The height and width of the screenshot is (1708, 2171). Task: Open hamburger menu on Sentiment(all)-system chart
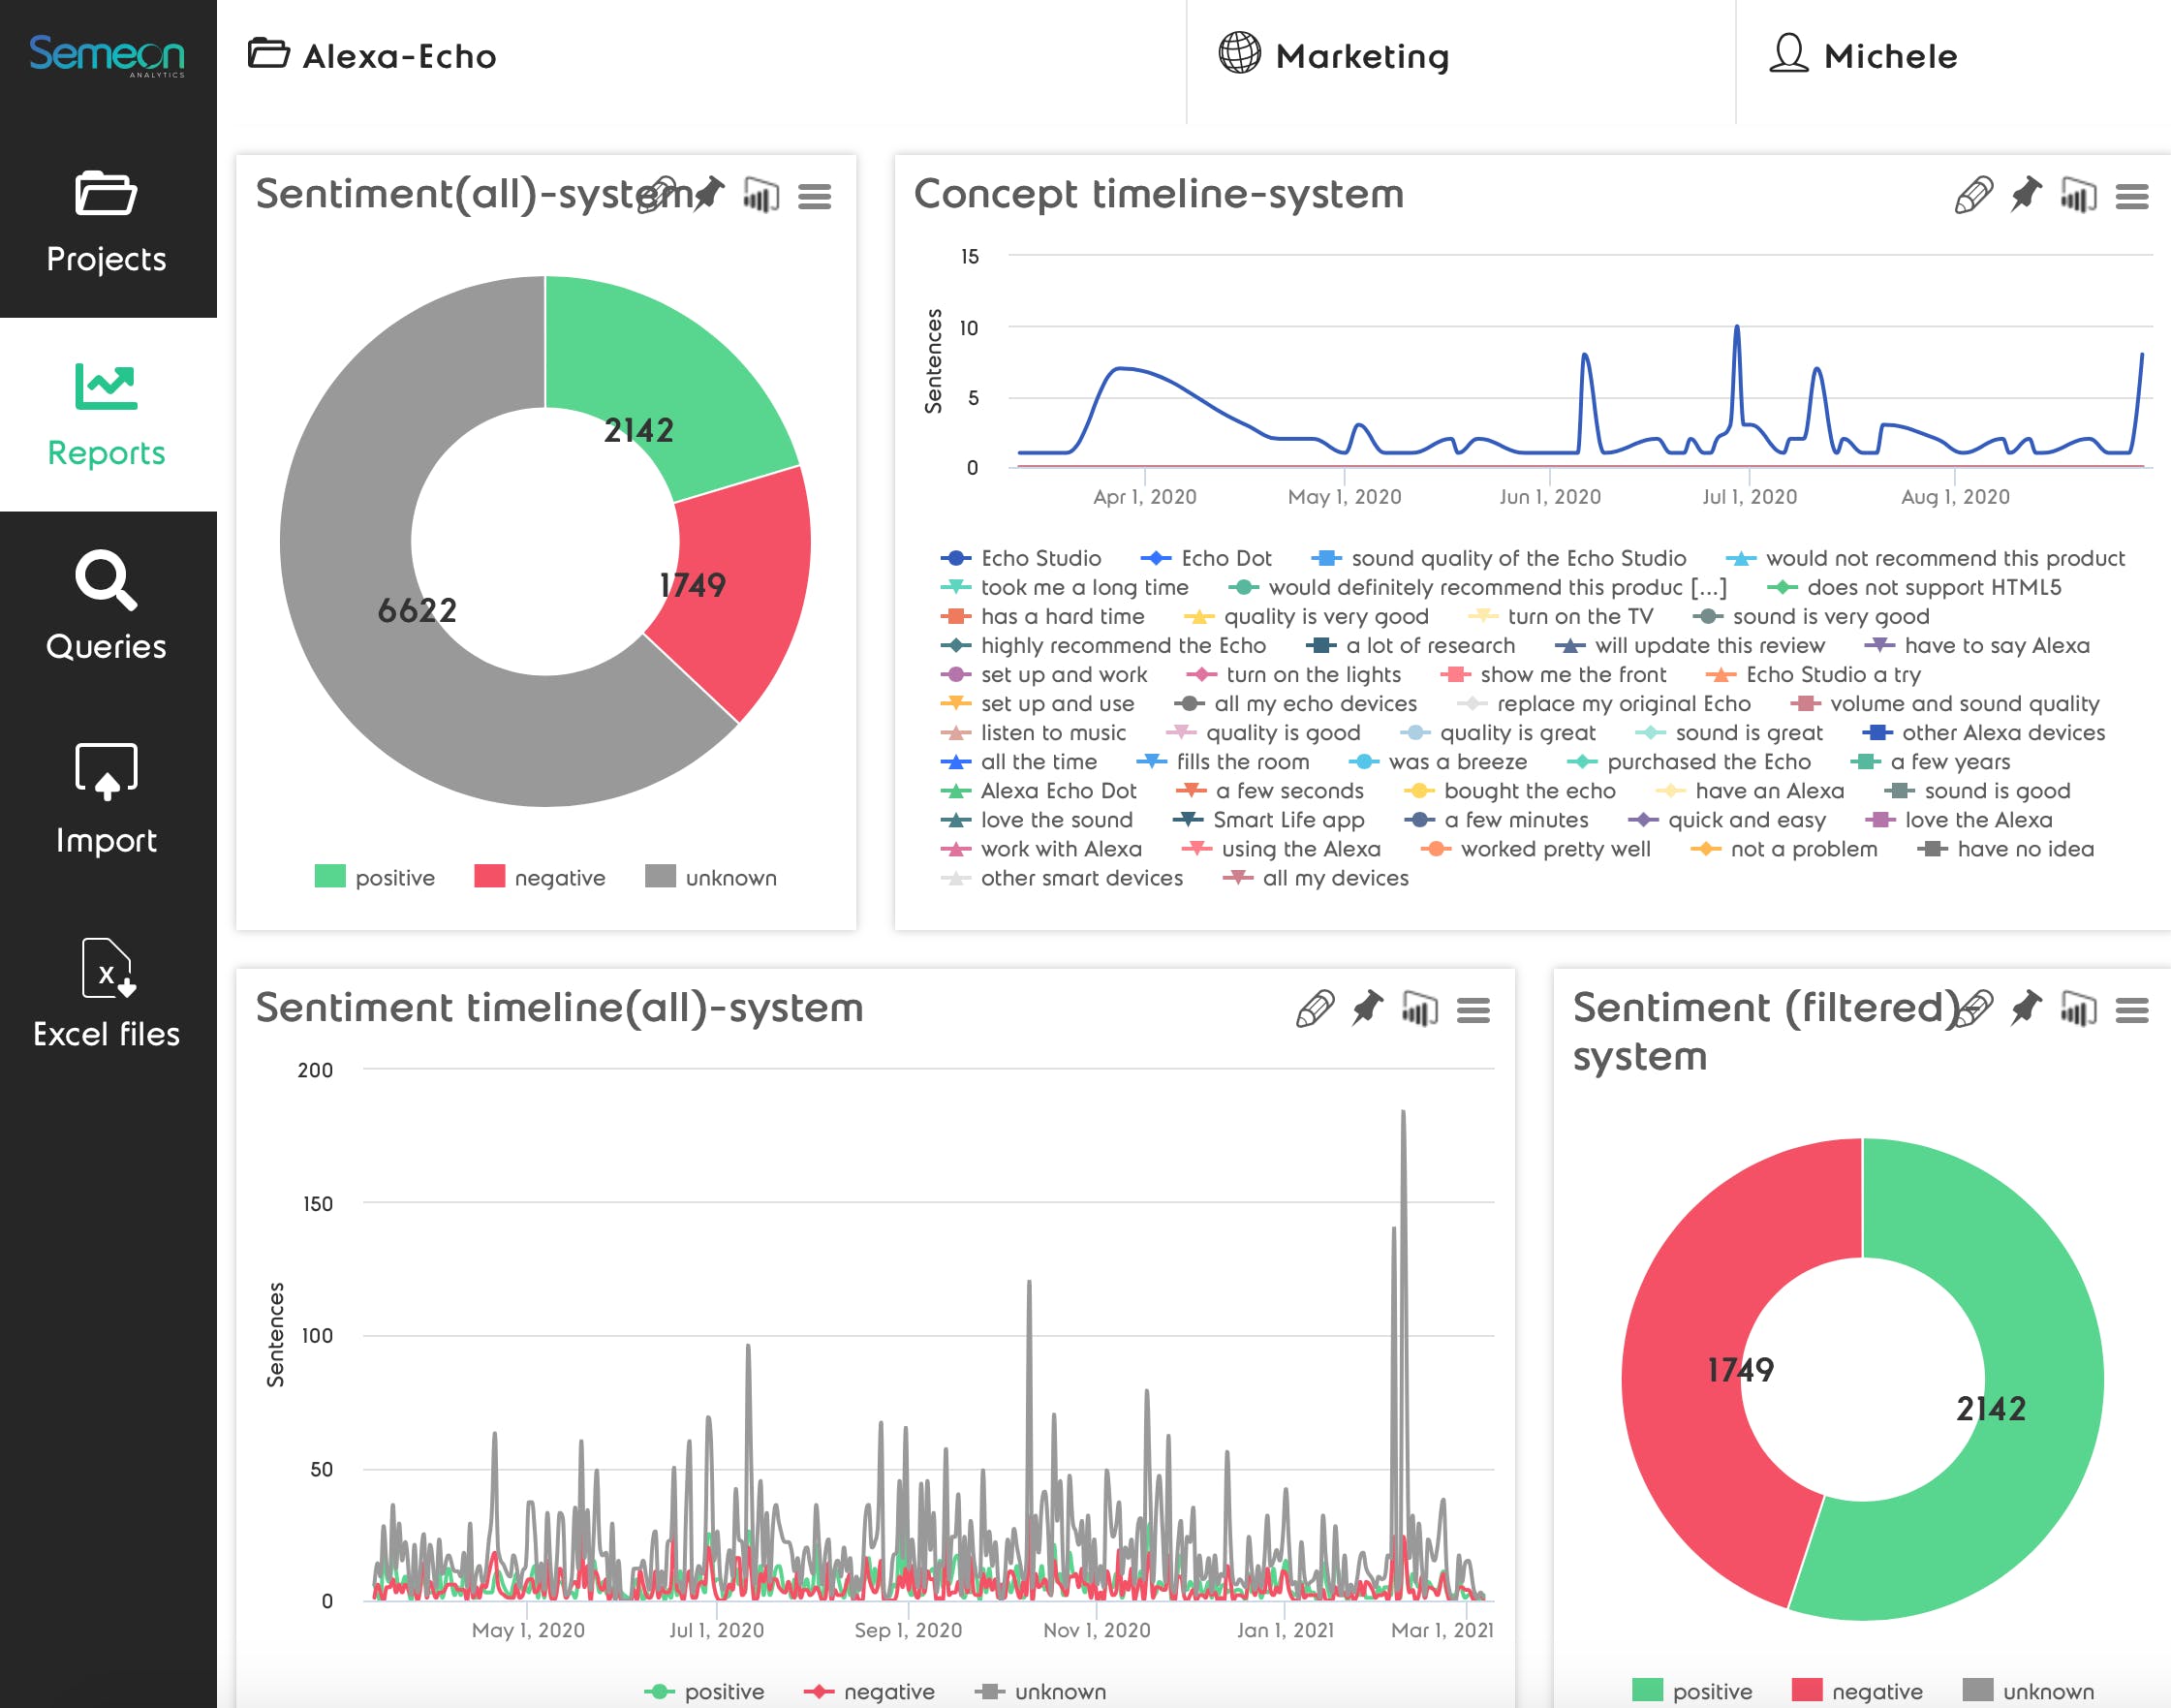pyautogui.click(x=814, y=196)
